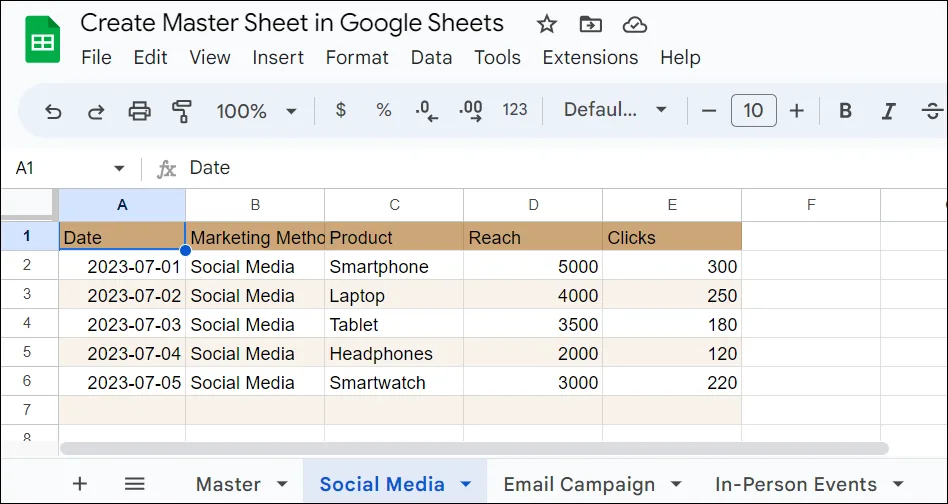Viewport: 948px width, 504px height.
Task: Open the Name Box cell dropdown
Action: (x=119, y=168)
